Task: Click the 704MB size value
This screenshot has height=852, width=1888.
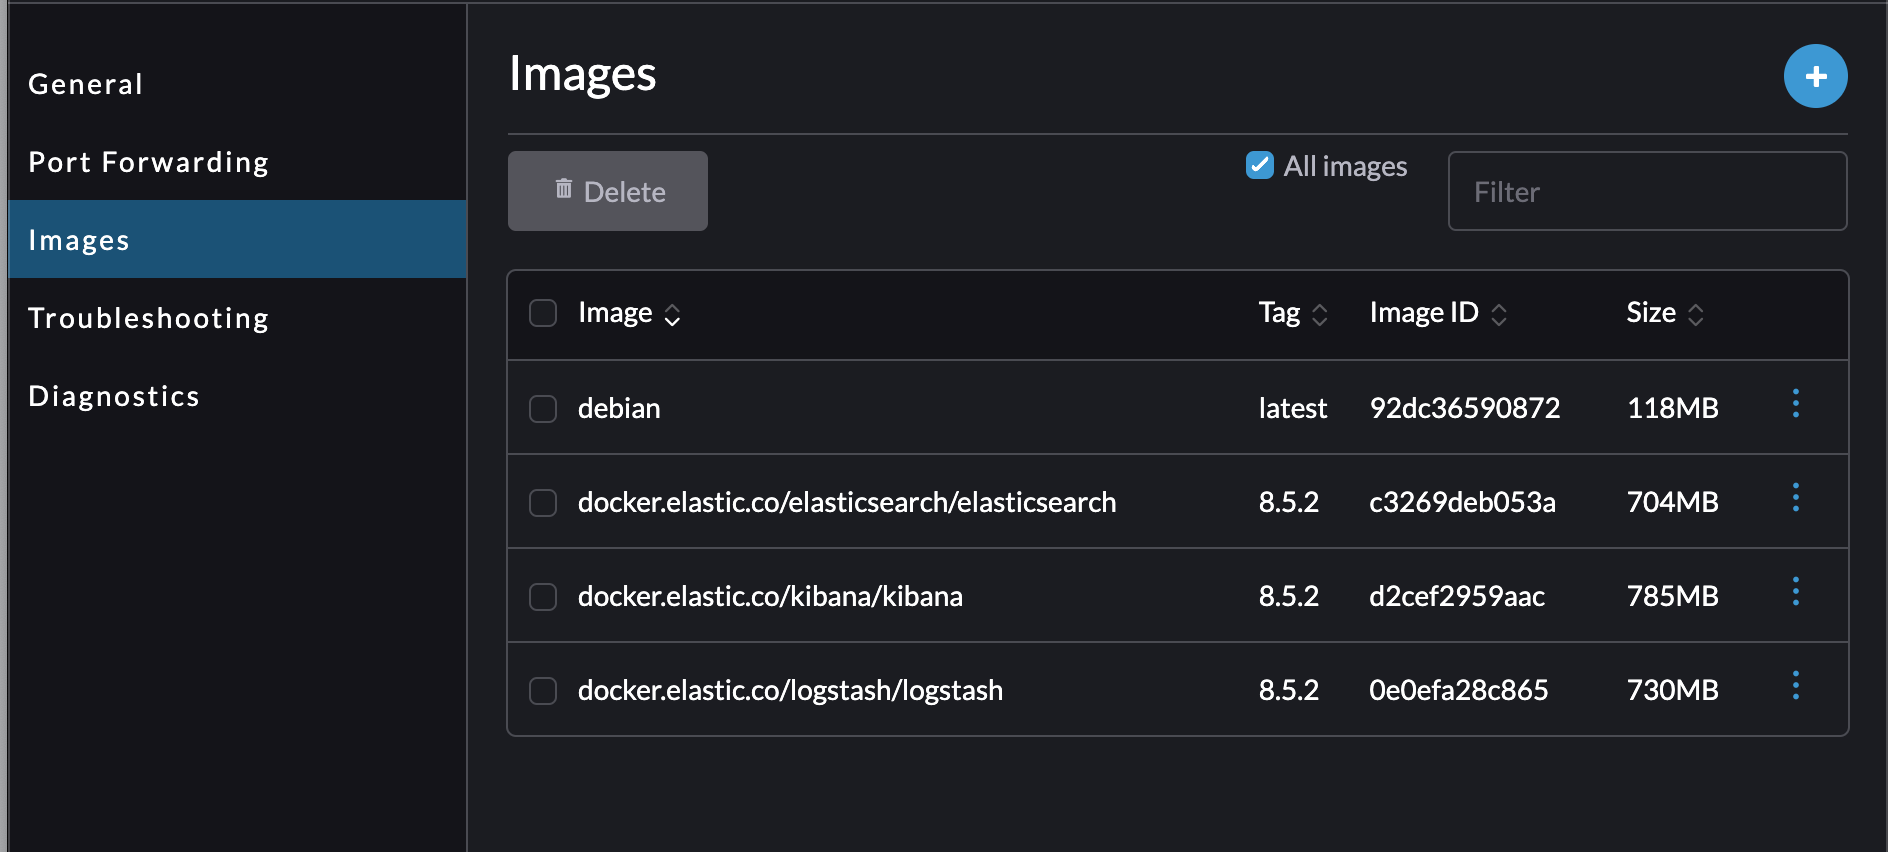Action: 1673,502
